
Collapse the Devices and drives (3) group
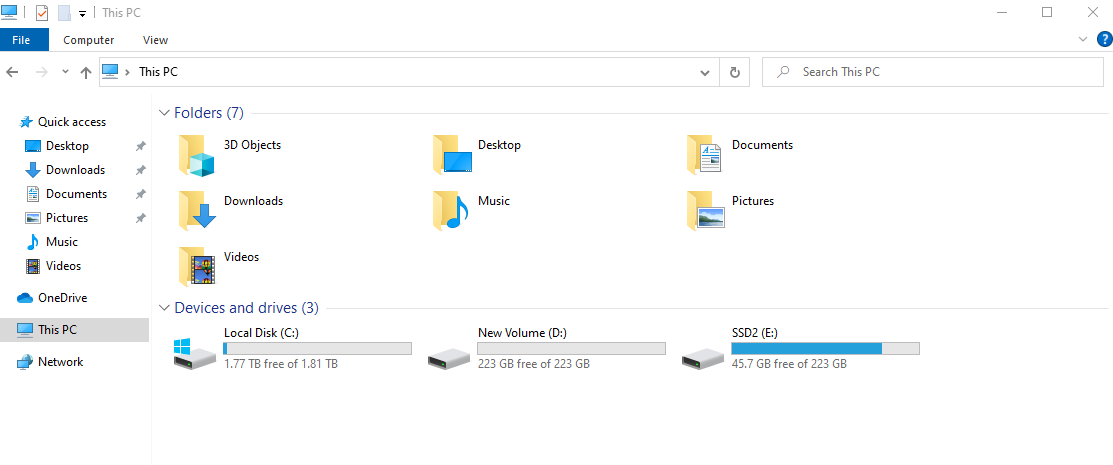(x=165, y=308)
